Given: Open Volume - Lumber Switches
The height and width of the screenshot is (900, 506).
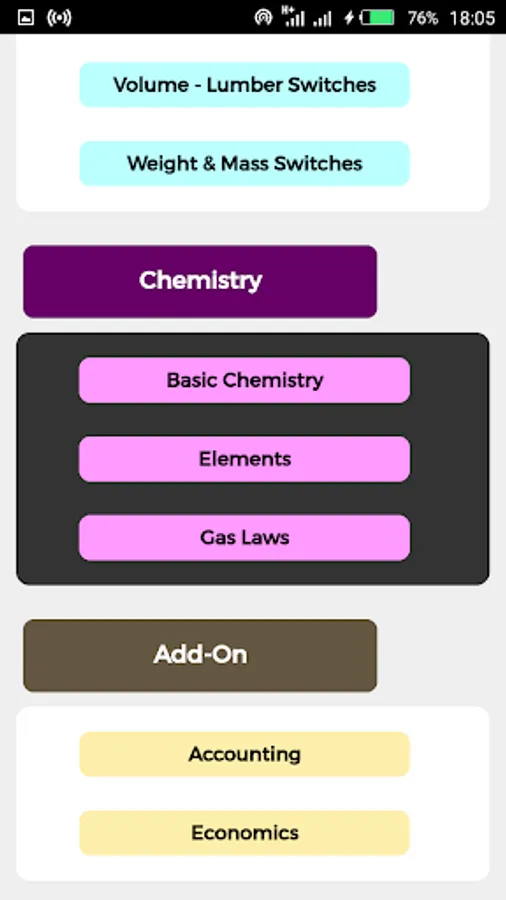Looking at the screenshot, I should point(244,85).
